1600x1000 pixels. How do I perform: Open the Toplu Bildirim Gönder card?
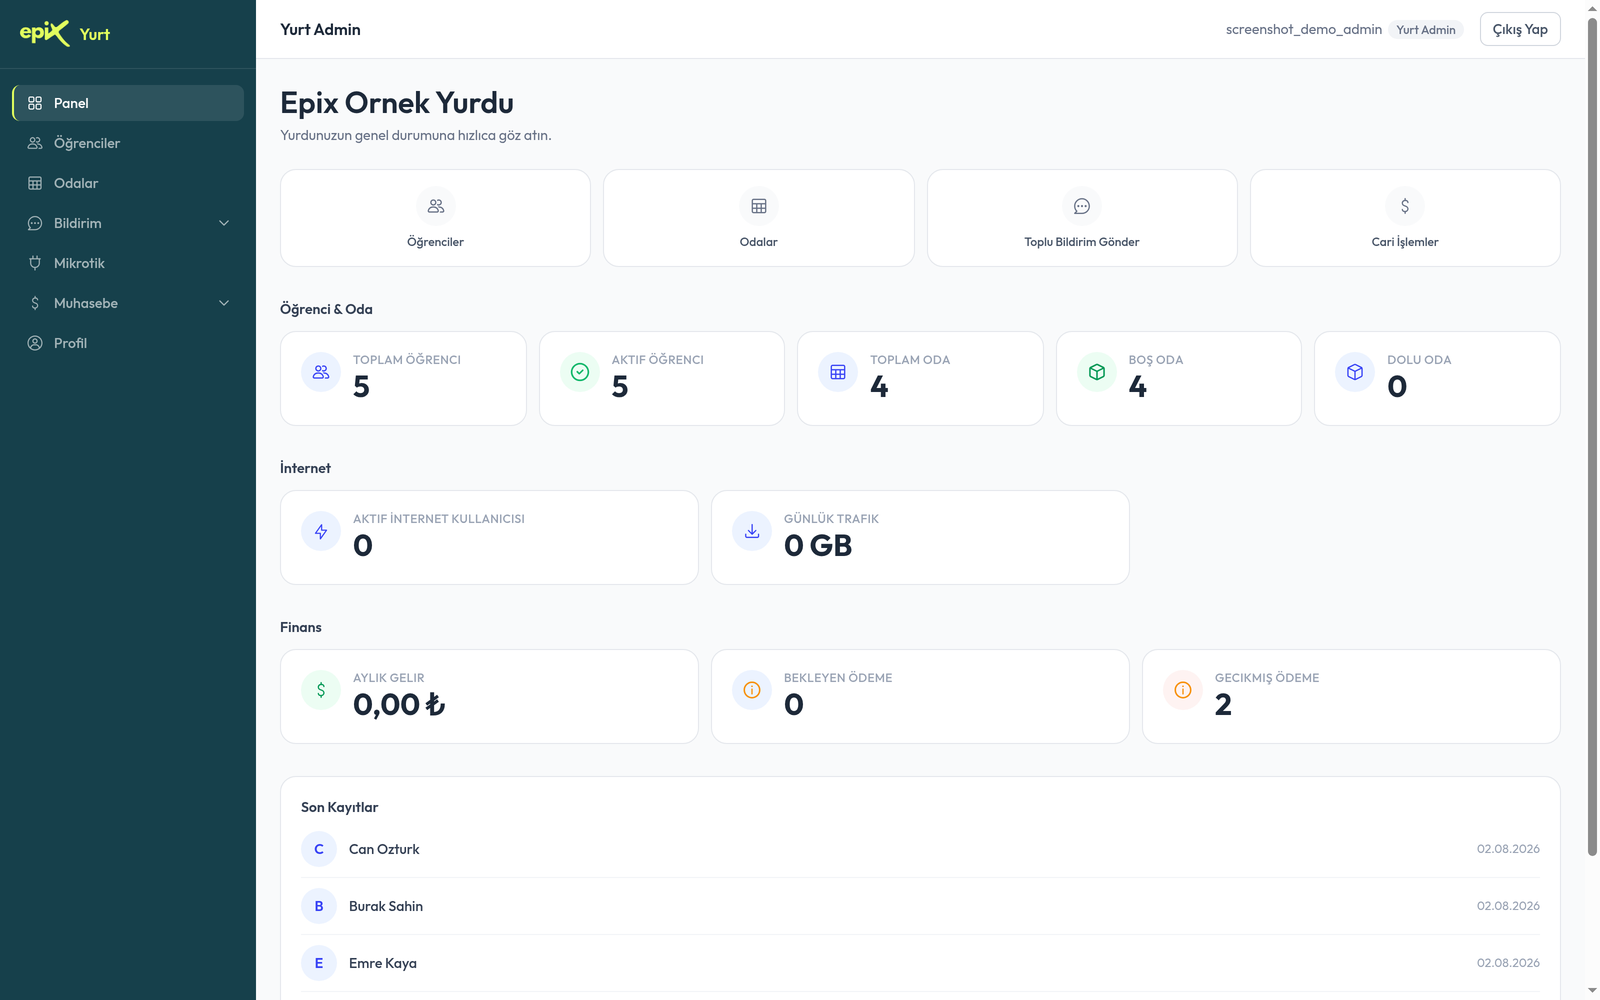coord(1082,218)
